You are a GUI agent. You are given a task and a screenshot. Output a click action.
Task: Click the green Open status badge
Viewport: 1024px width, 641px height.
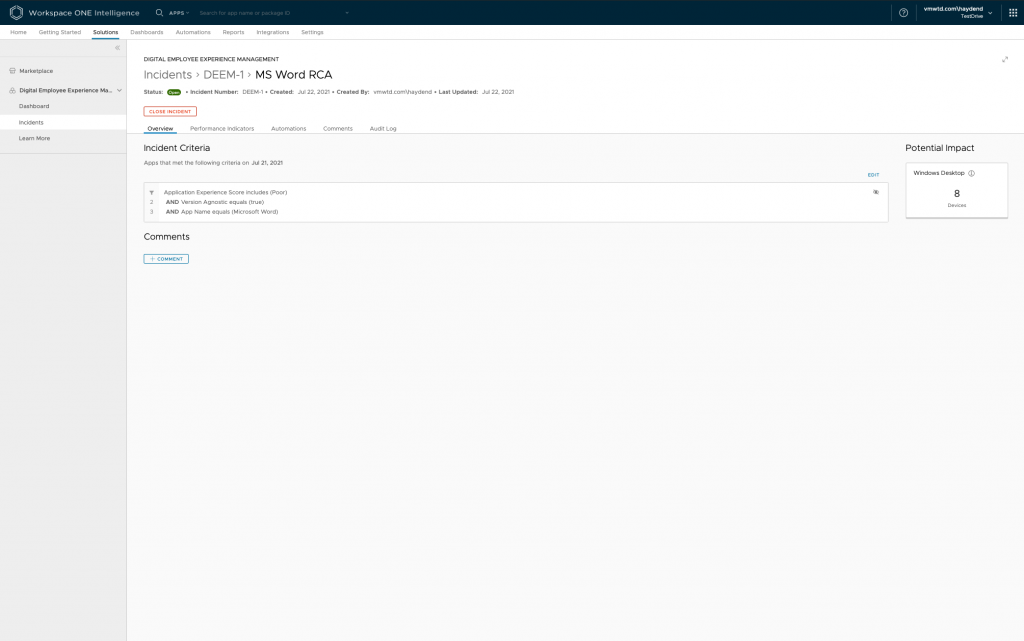pyautogui.click(x=174, y=92)
